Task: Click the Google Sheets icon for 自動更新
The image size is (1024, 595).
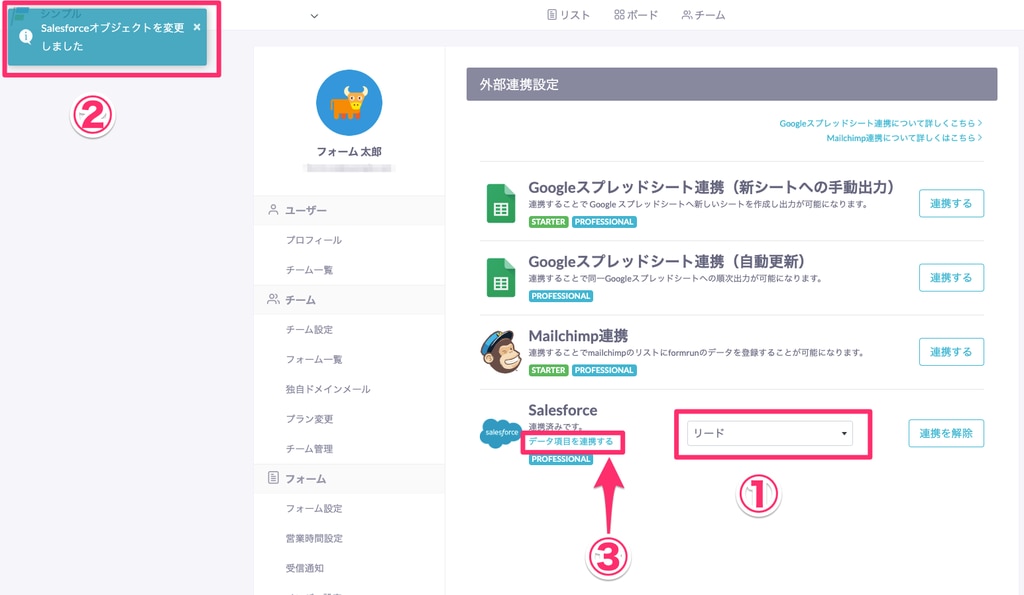Action: click(501, 278)
